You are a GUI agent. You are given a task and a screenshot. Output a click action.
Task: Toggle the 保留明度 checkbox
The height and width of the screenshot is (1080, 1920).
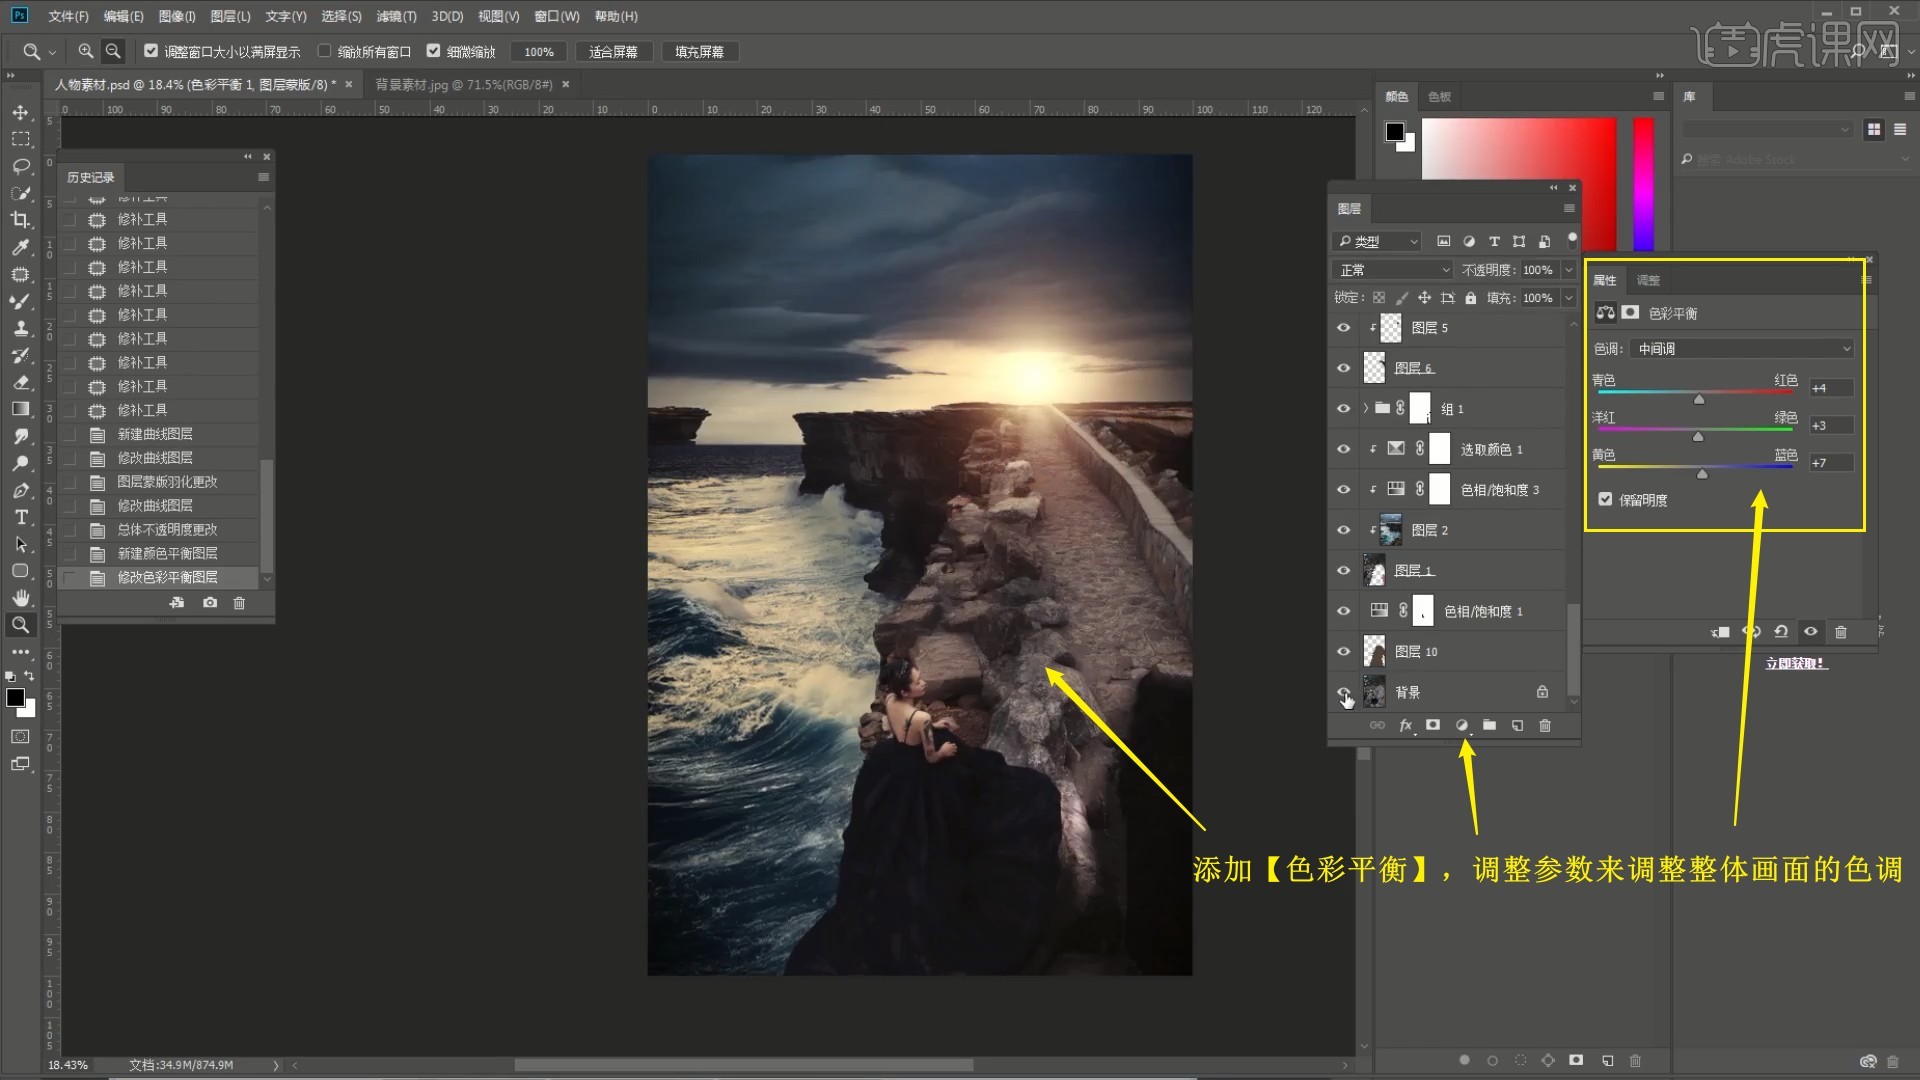pyautogui.click(x=1605, y=500)
